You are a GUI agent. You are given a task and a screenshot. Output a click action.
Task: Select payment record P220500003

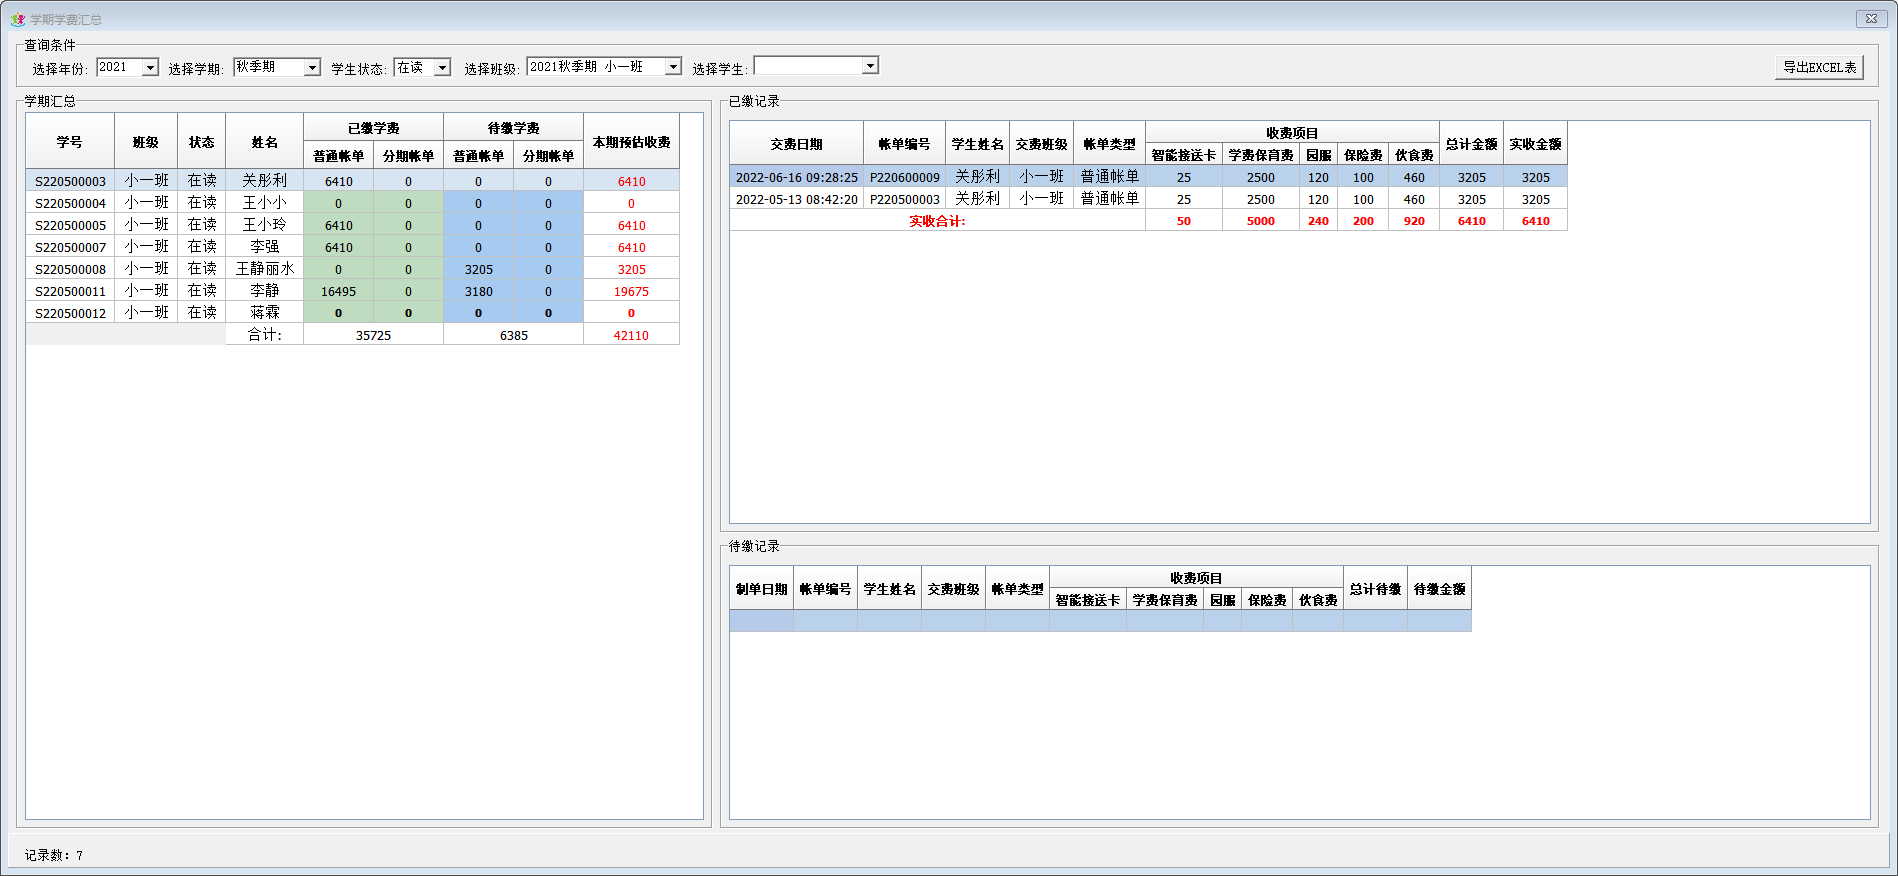point(904,199)
